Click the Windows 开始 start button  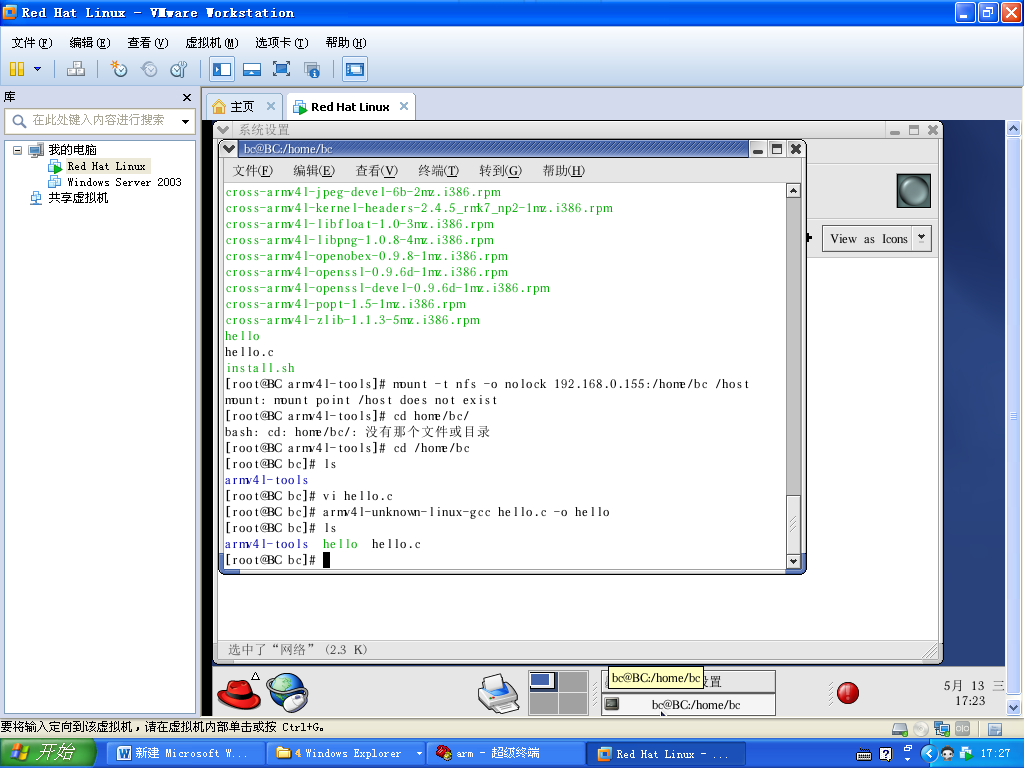[x=48, y=753]
